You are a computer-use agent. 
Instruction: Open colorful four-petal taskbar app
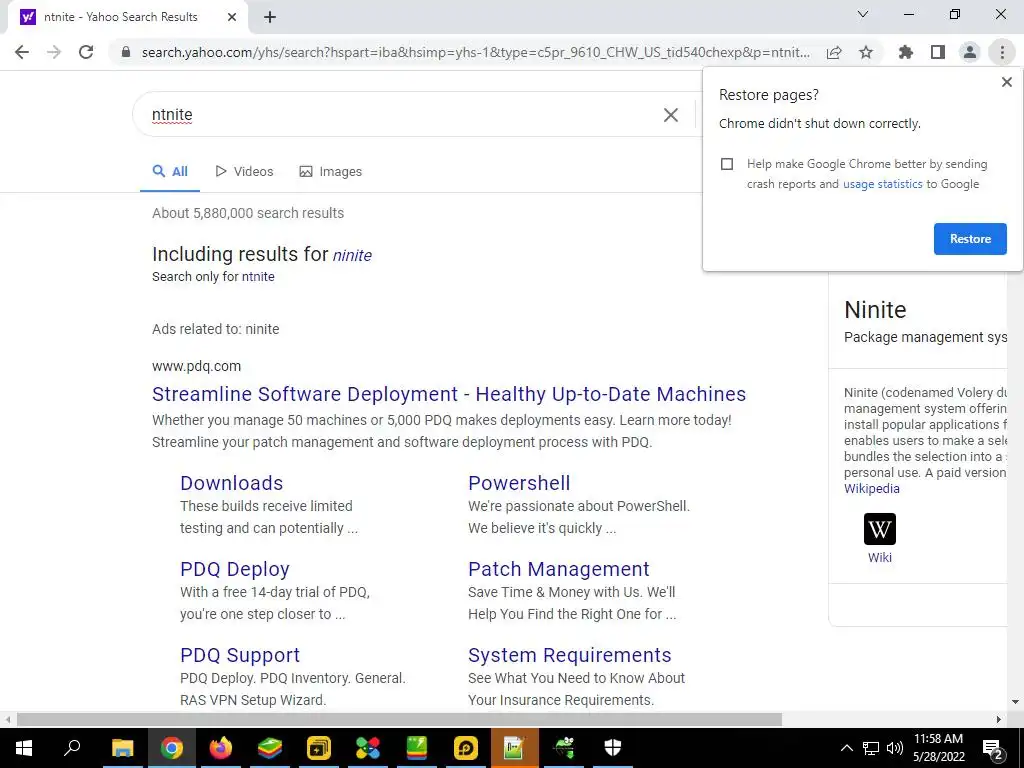click(368, 748)
